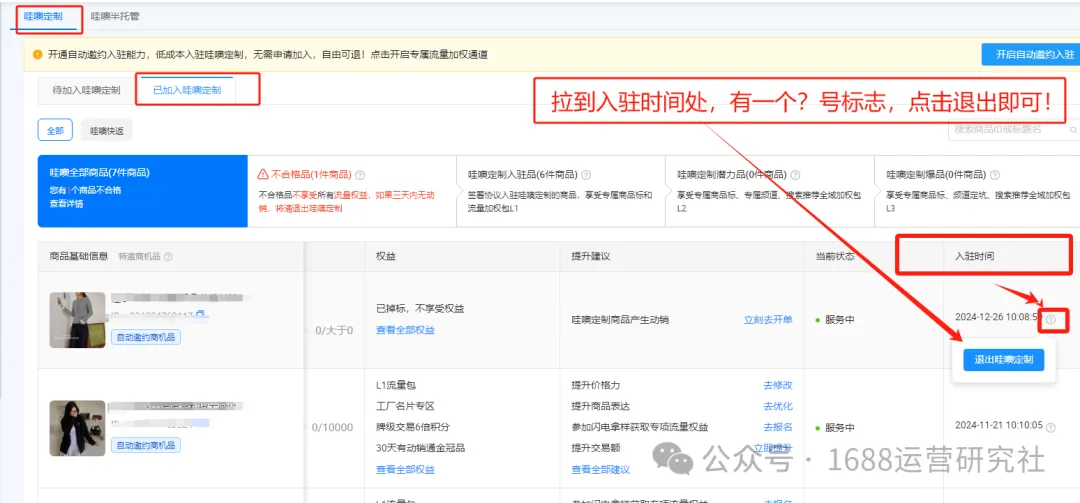The height and width of the screenshot is (503, 1080).
Task: Click help icon next to 哇噢定制潜力品(0件商品)
Action: point(796,175)
